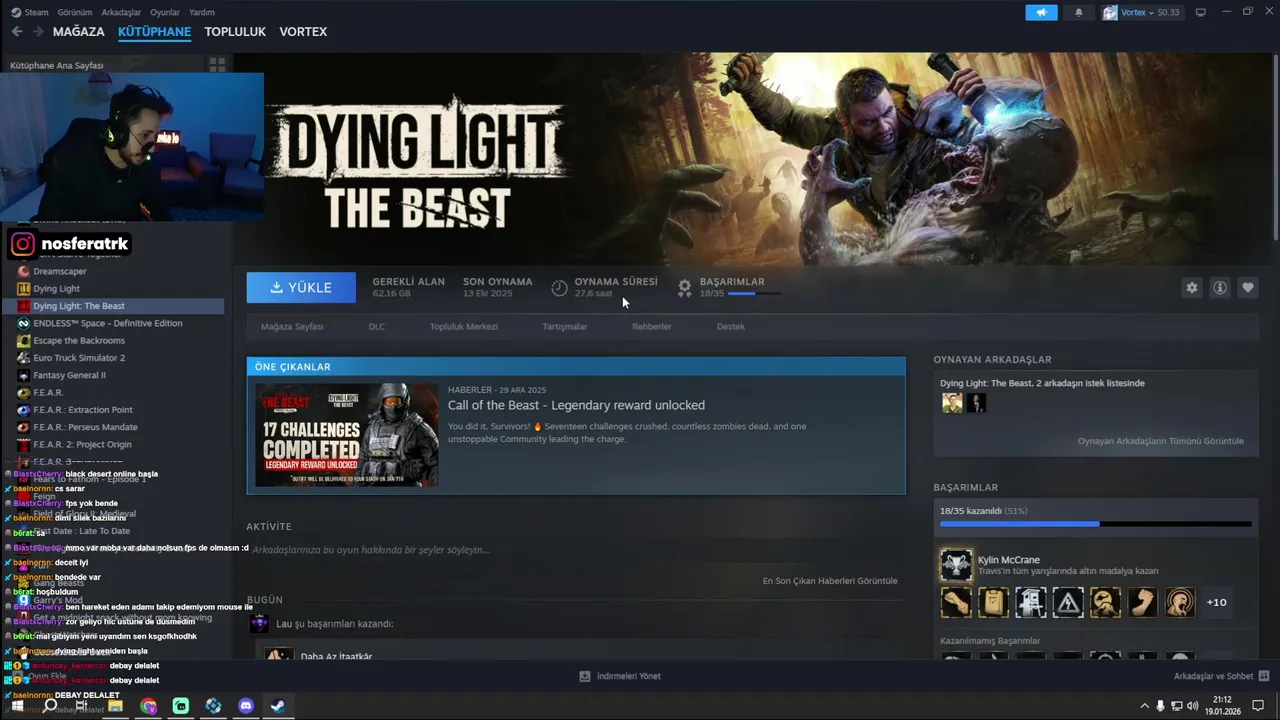View Oynayan Arkadaşların Tümünü Görüntüle link
Viewport: 1280px width, 720px height.
click(1160, 441)
